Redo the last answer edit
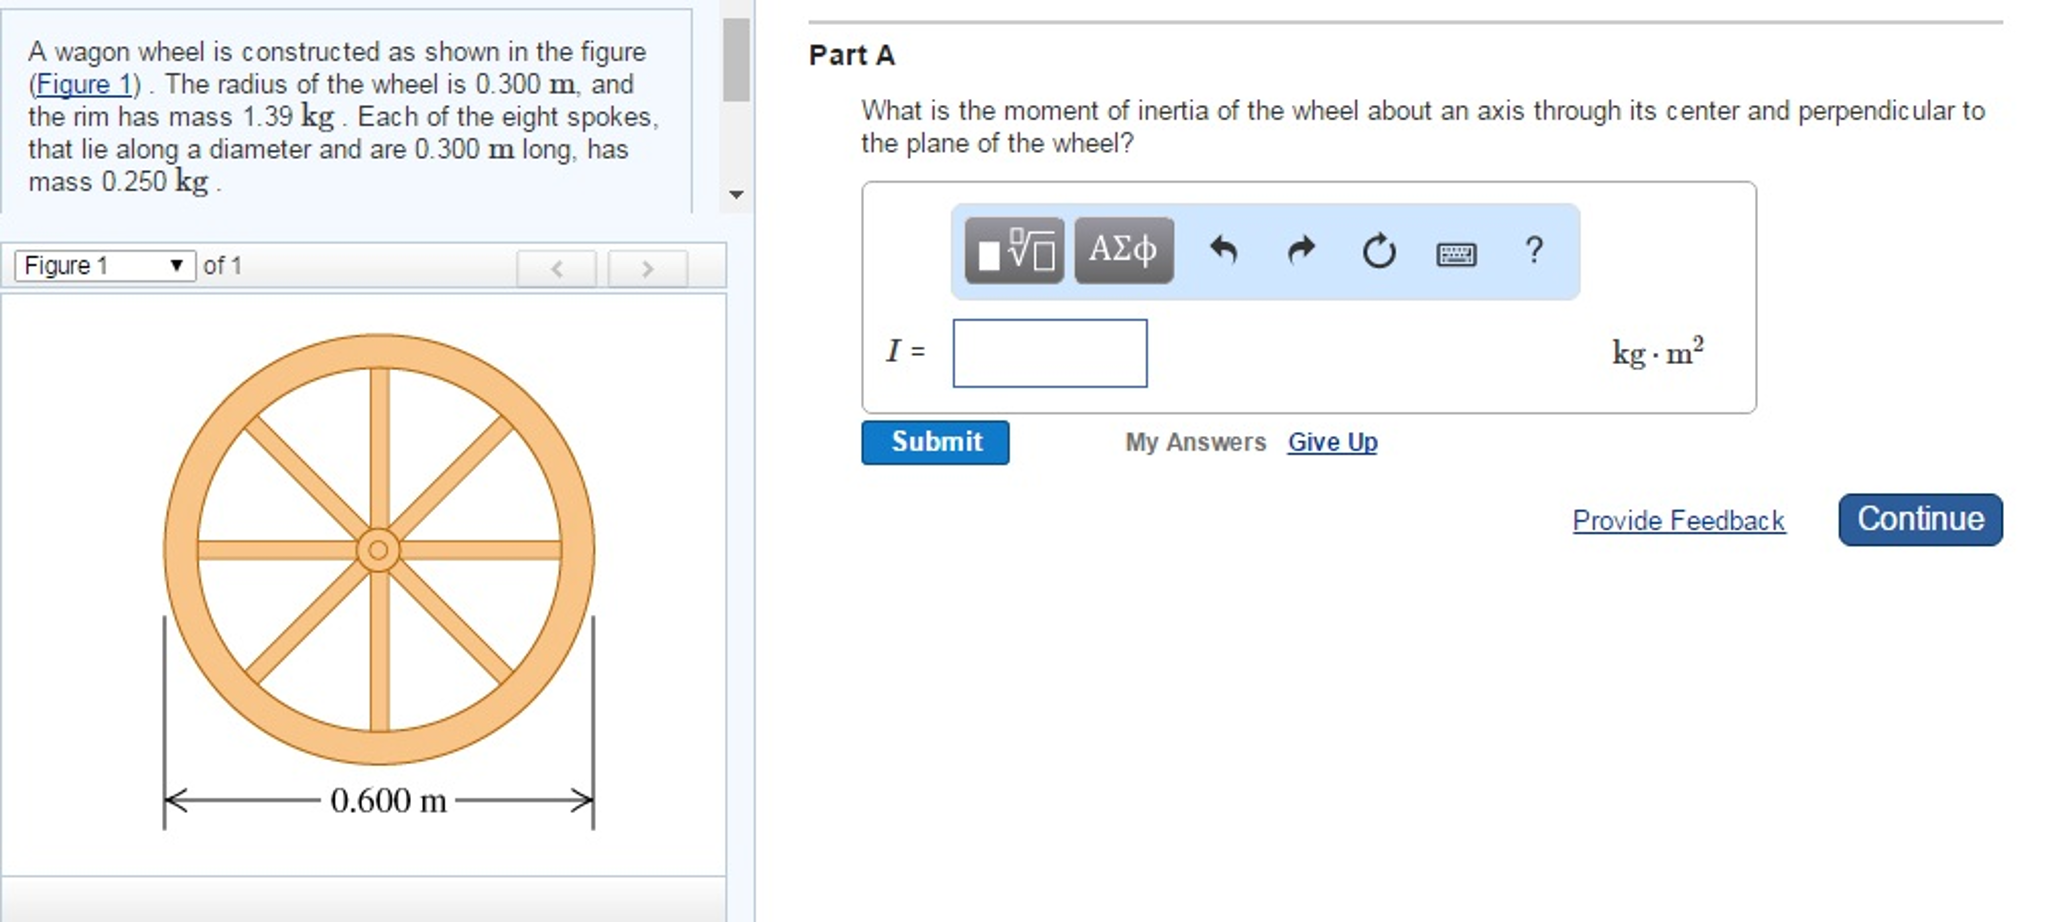The image size is (2046, 922). [x=1301, y=250]
